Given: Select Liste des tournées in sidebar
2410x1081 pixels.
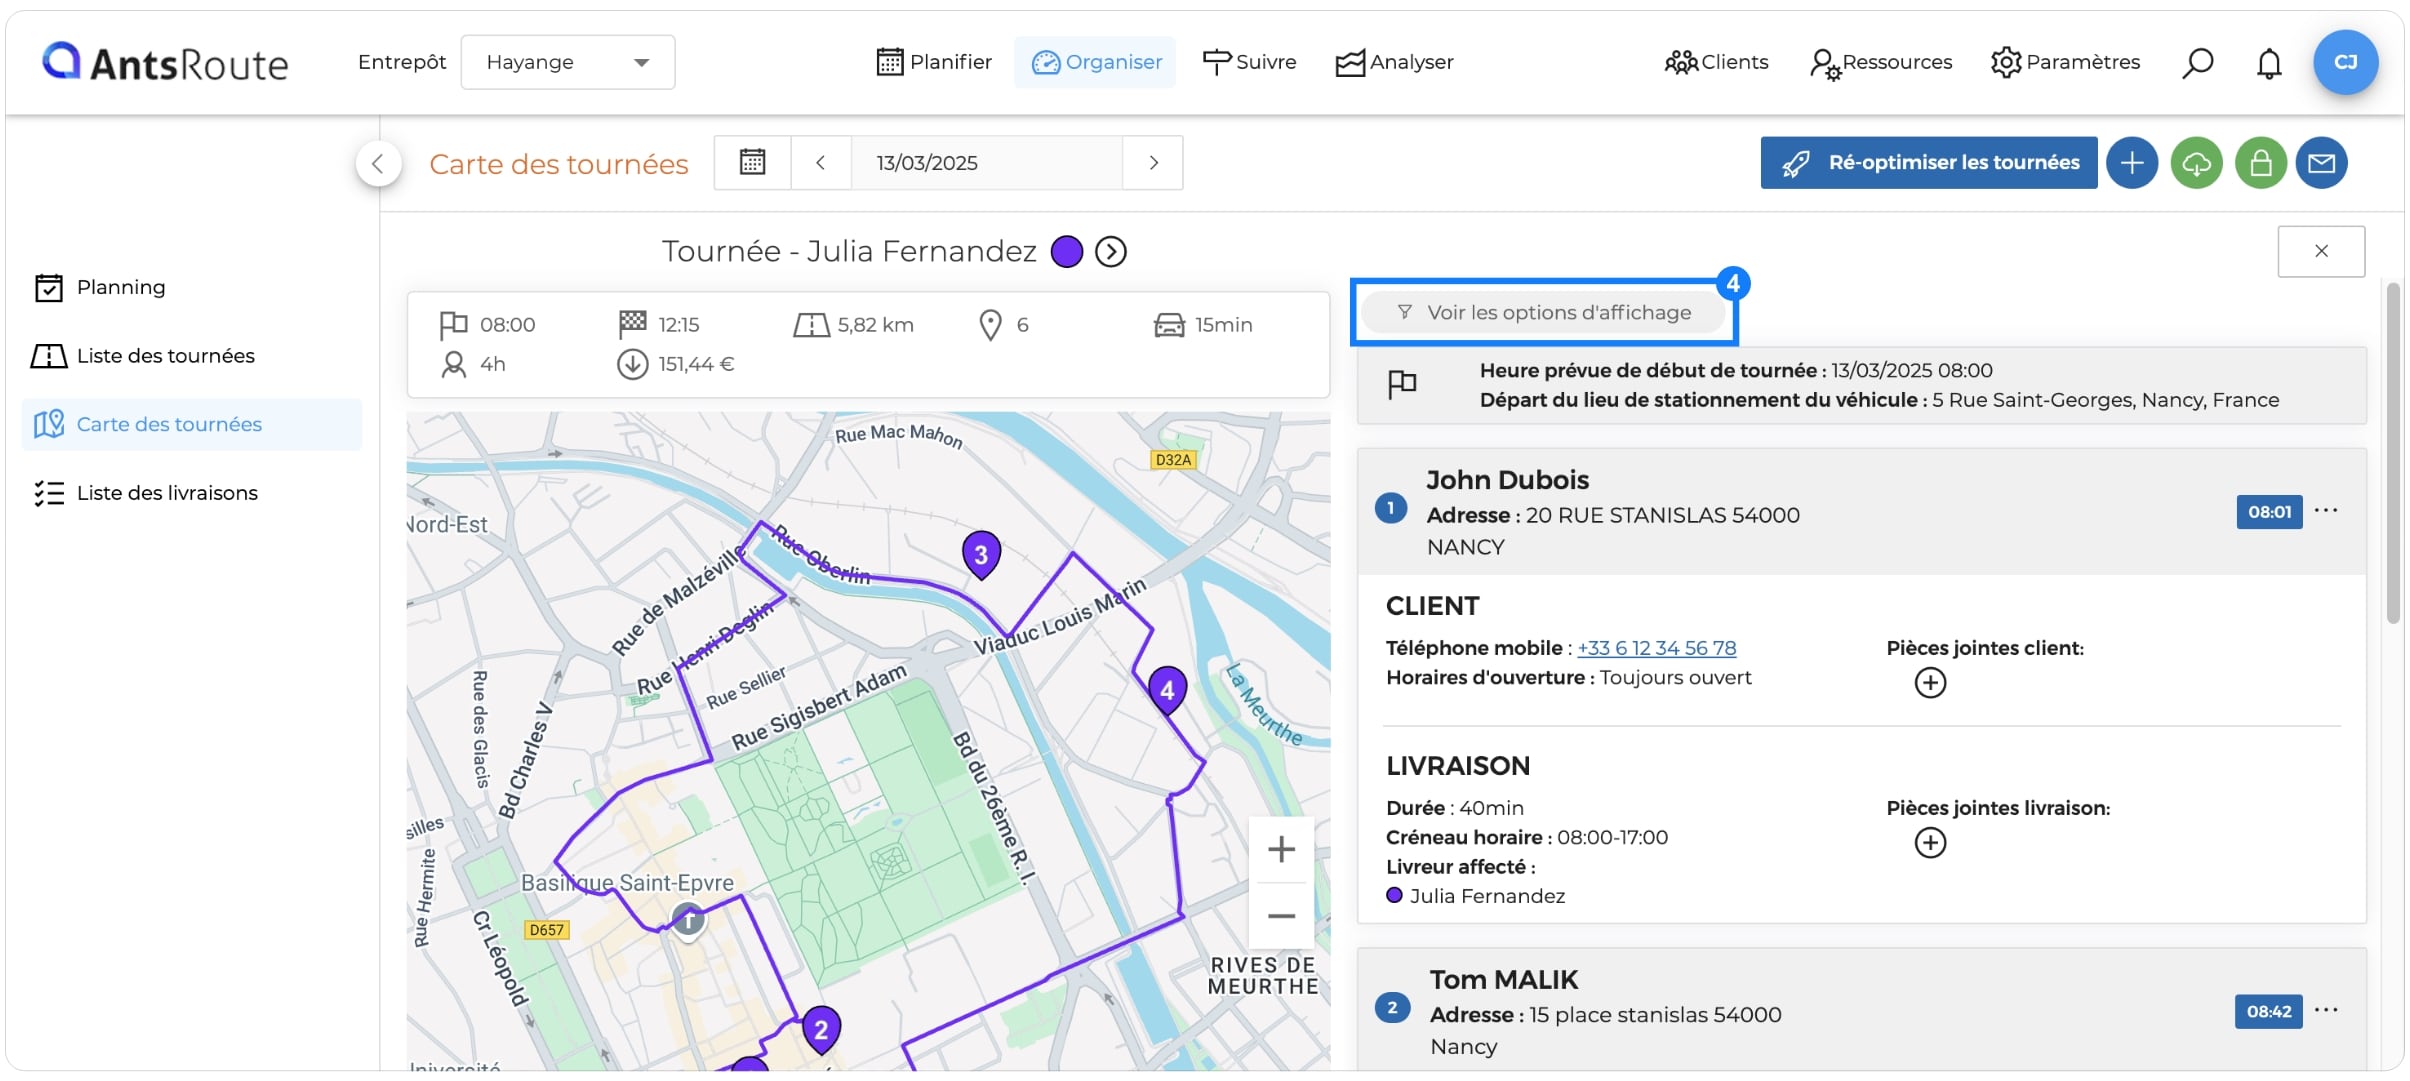Looking at the screenshot, I should click(191, 356).
